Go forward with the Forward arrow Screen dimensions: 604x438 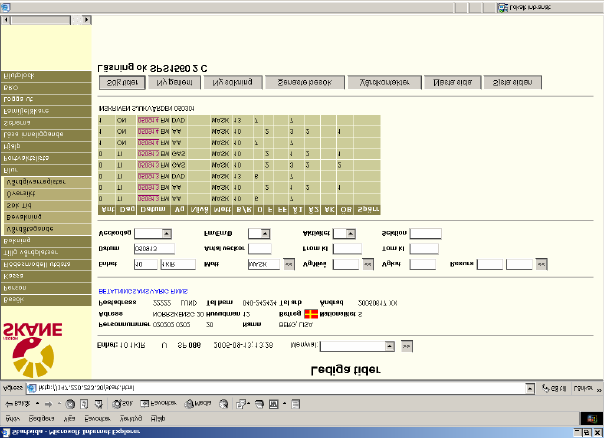coord(49,404)
